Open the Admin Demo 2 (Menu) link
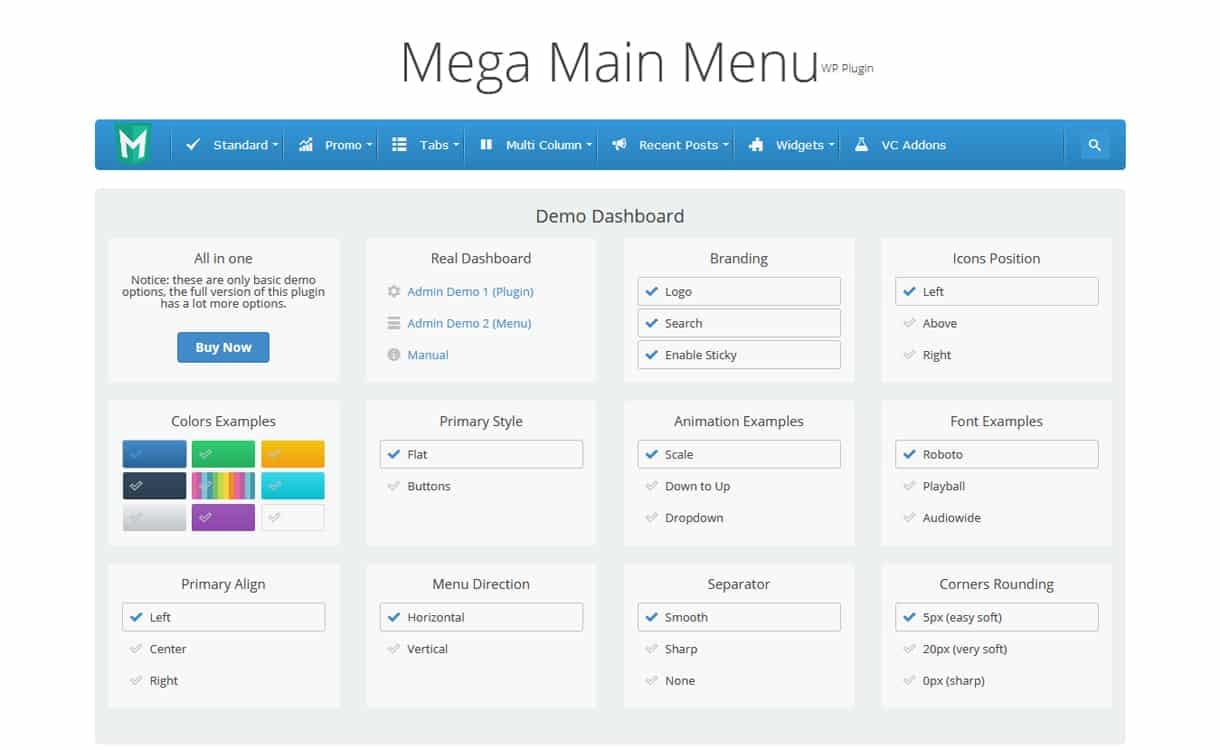 pyautogui.click(x=469, y=324)
